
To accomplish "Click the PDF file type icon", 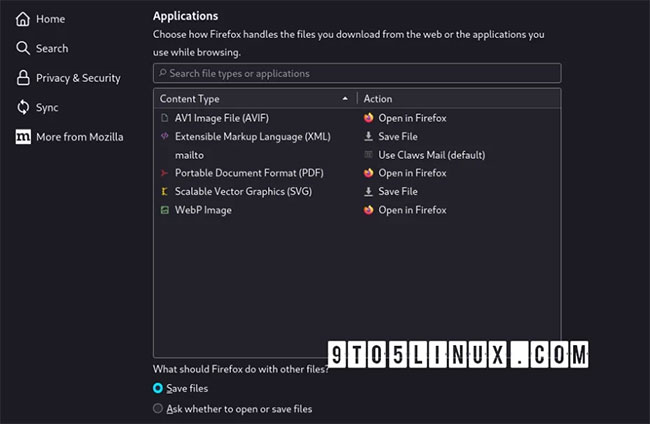I will point(165,173).
